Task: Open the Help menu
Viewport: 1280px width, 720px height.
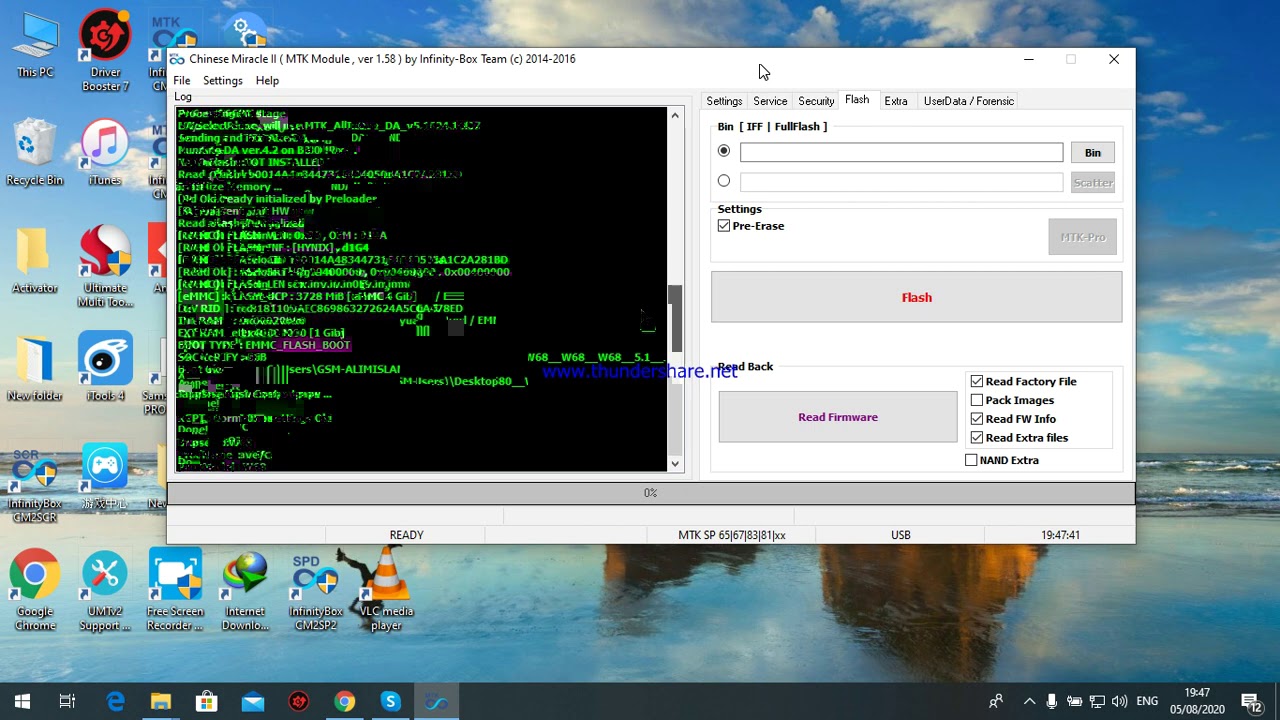Action: point(267,80)
